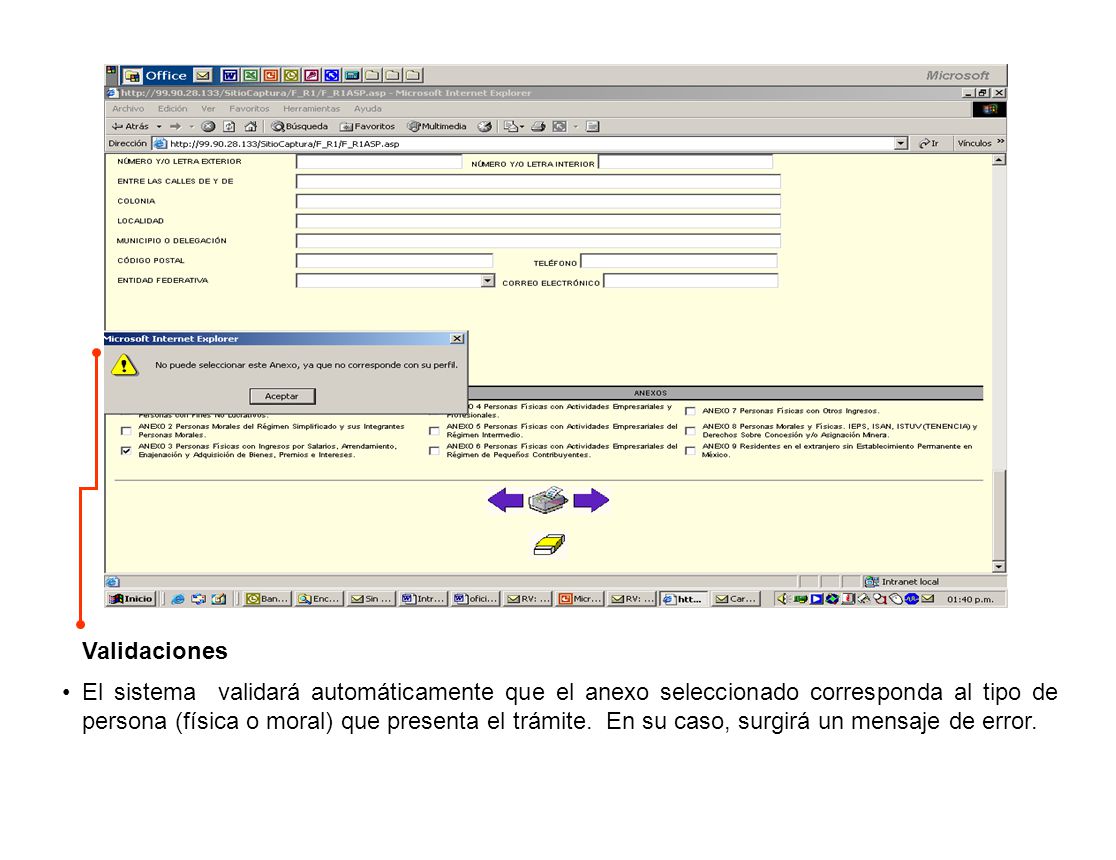Screen dimensions: 1116x860
Task: Go back with the Atrás button
Action: (130, 127)
